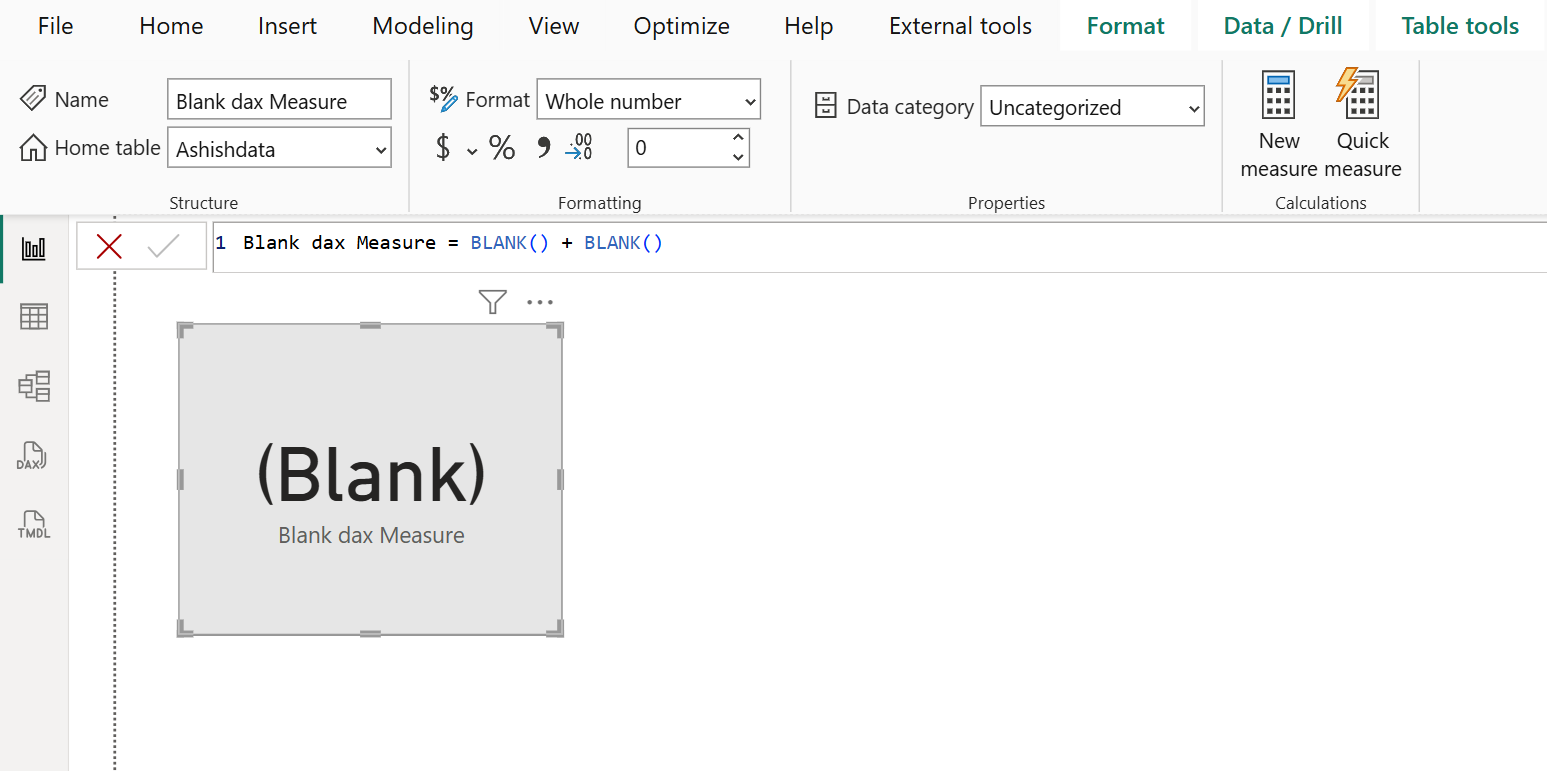Open the External tools tab
The height and width of the screenshot is (771, 1547).
[x=959, y=26]
